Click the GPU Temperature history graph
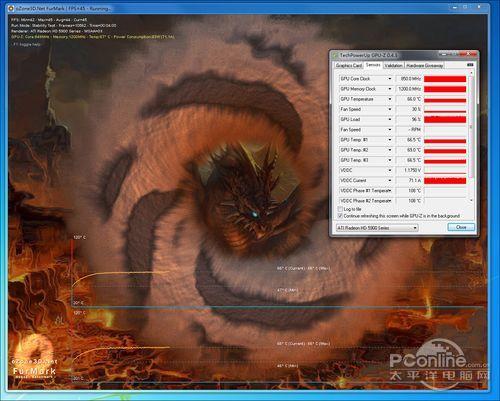Image resolution: width=500 pixels, height=401 pixels. tap(445, 99)
